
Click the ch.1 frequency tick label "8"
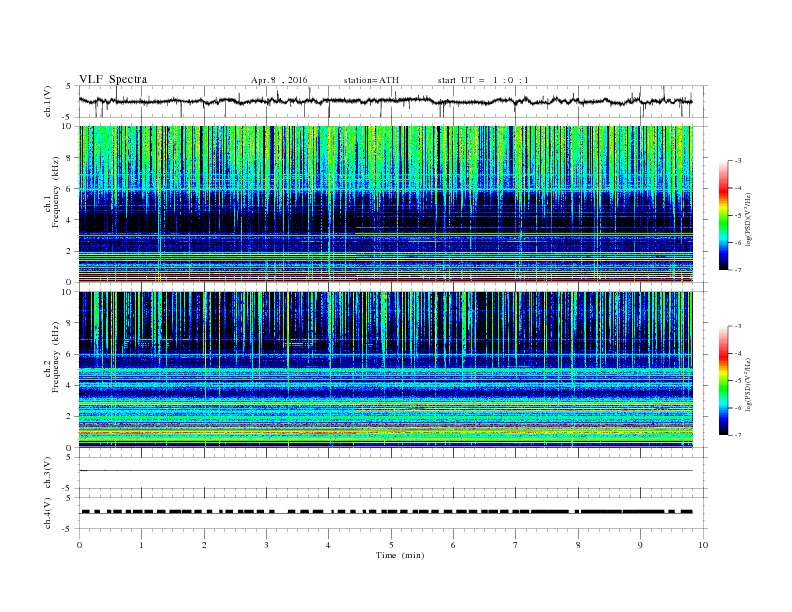pyautogui.click(x=70, y=158)
